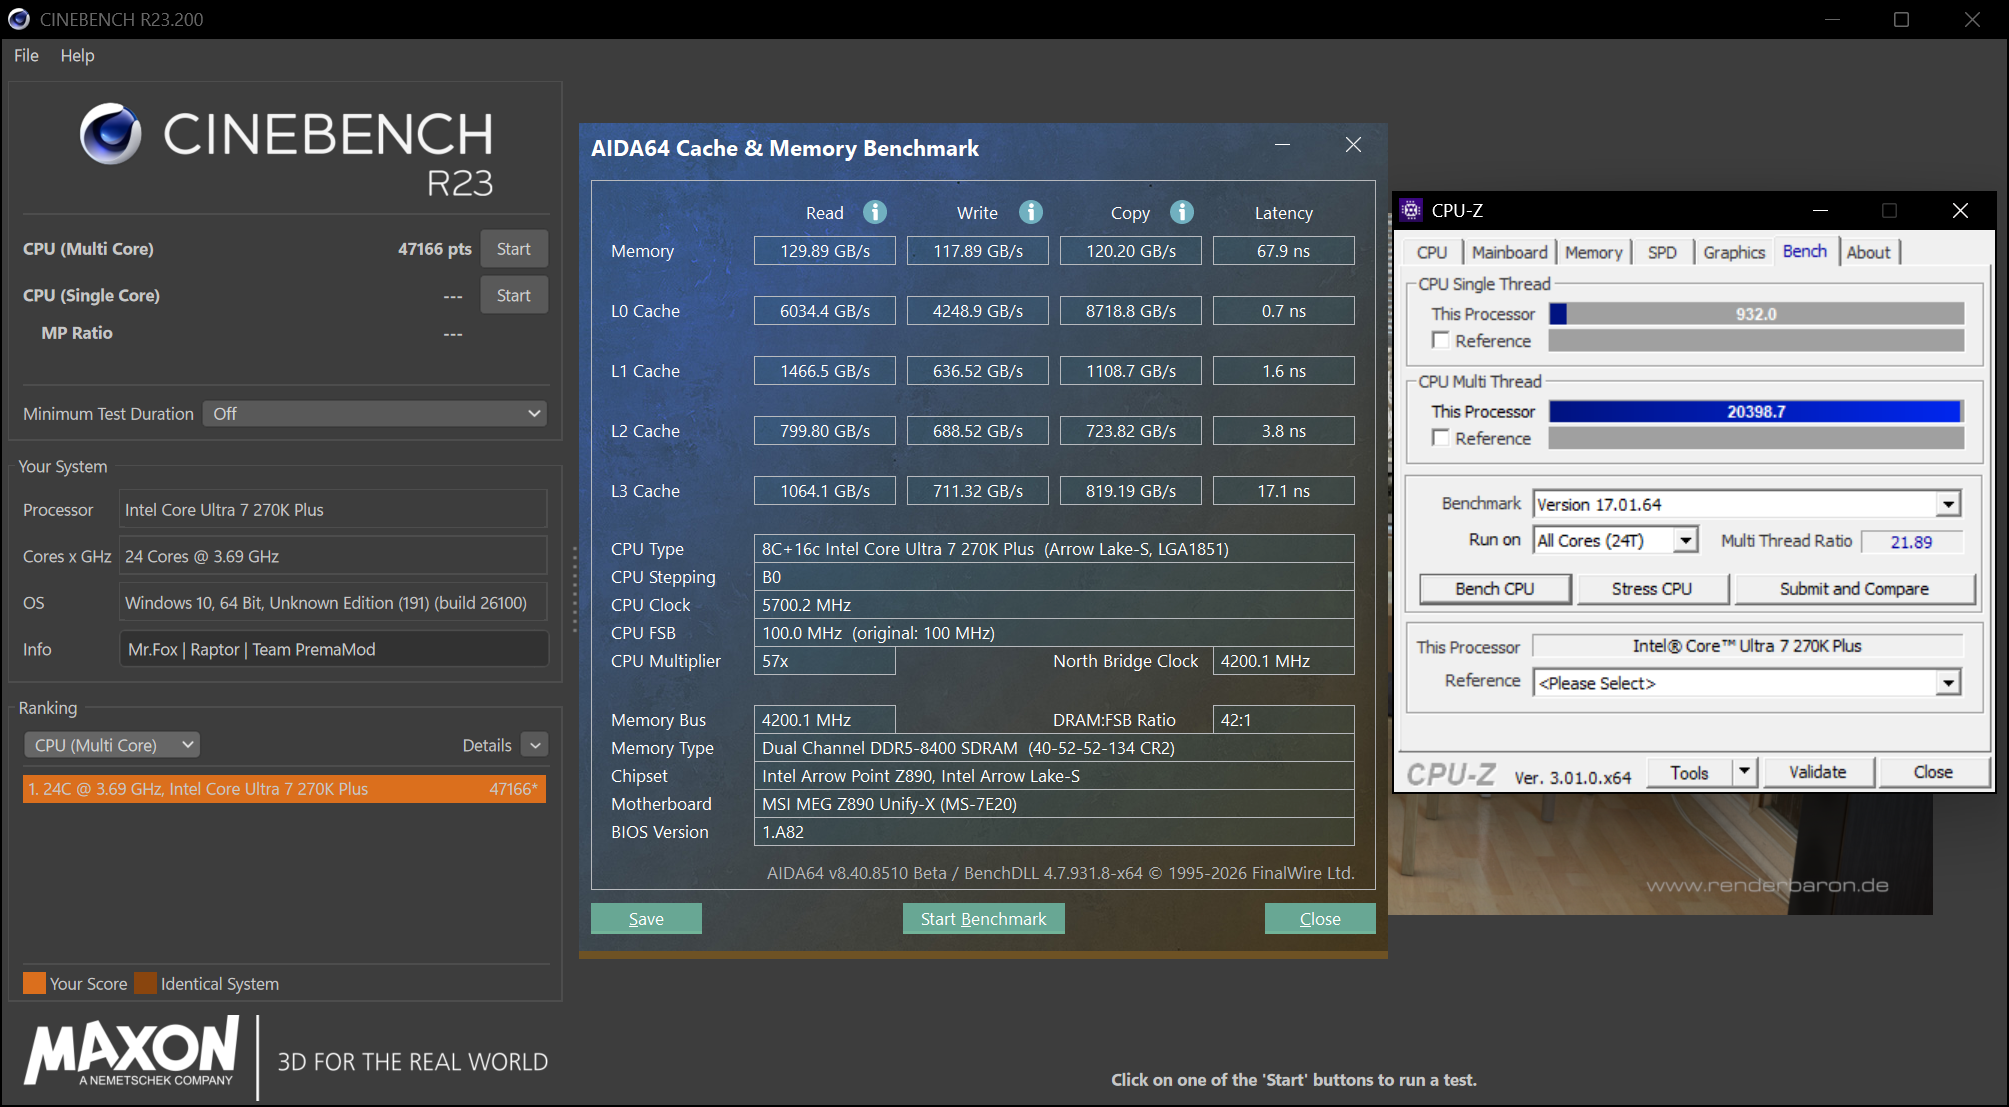This screenshot has height=1107, width=2009.
Task: Tick the Single Thread Reference checkbox
Action: [x=1441, y=340]
